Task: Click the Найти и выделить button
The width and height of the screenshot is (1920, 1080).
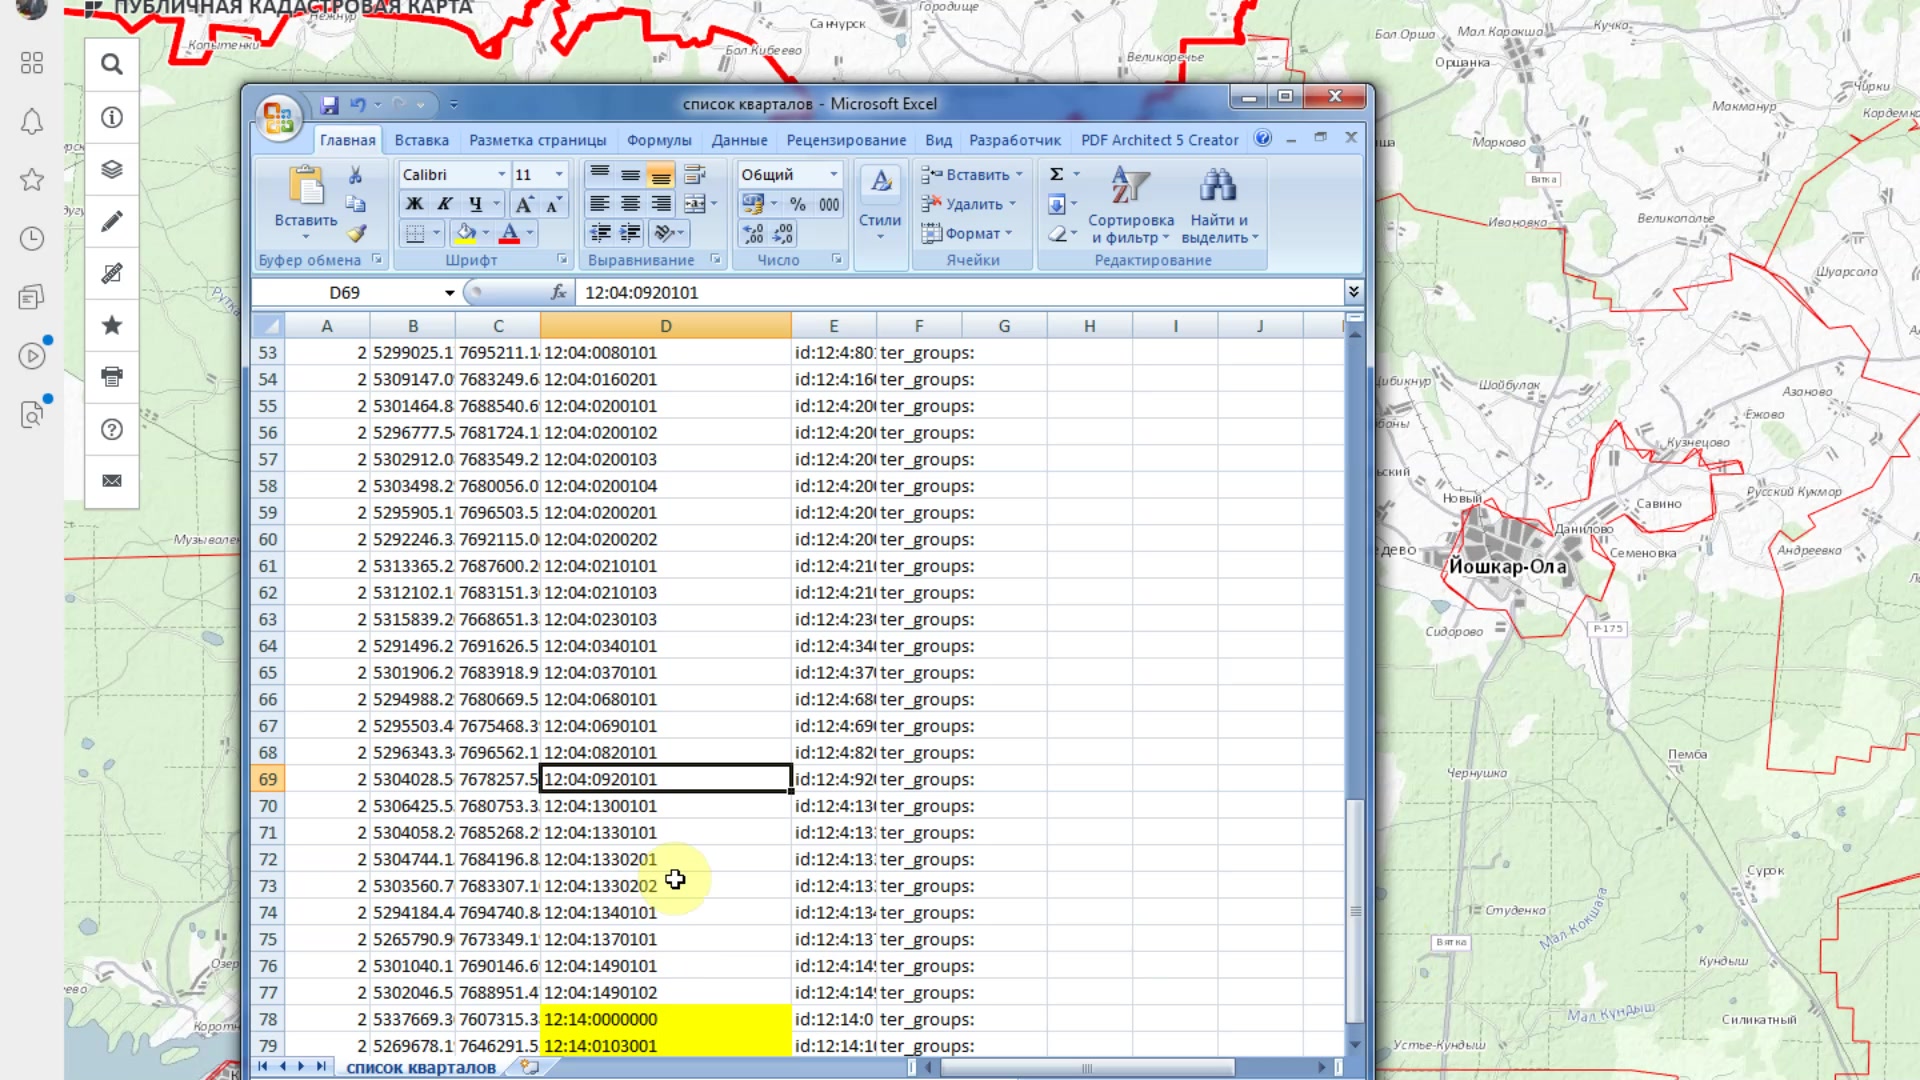Action: tap(1219, 205)
